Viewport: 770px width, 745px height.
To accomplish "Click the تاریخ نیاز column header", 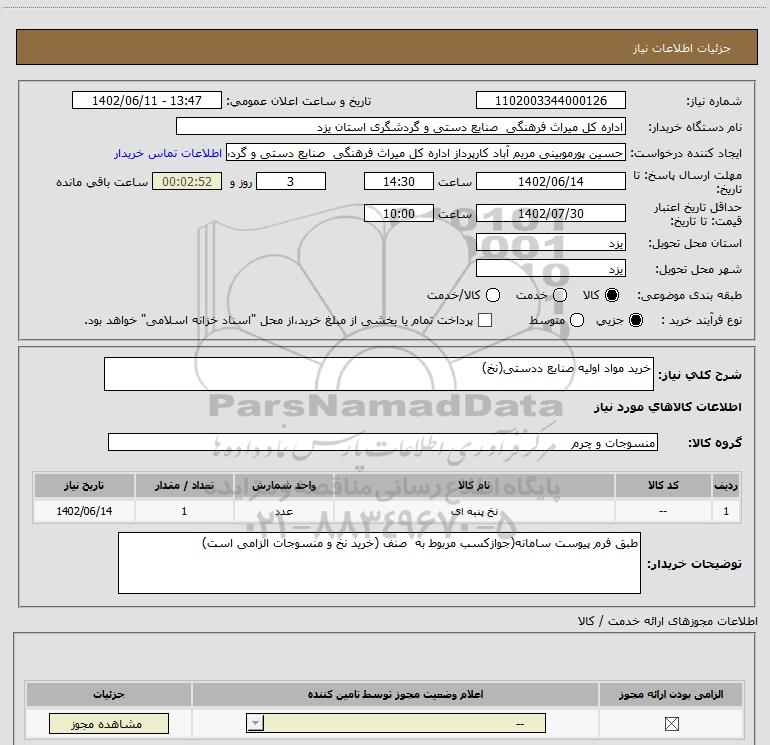I will (x=84, y=485).
